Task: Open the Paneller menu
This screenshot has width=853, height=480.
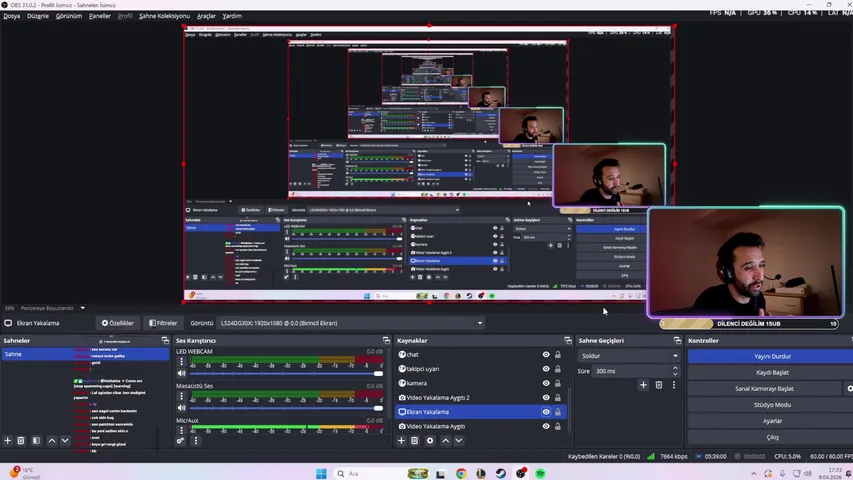Action: pos(100,16)
